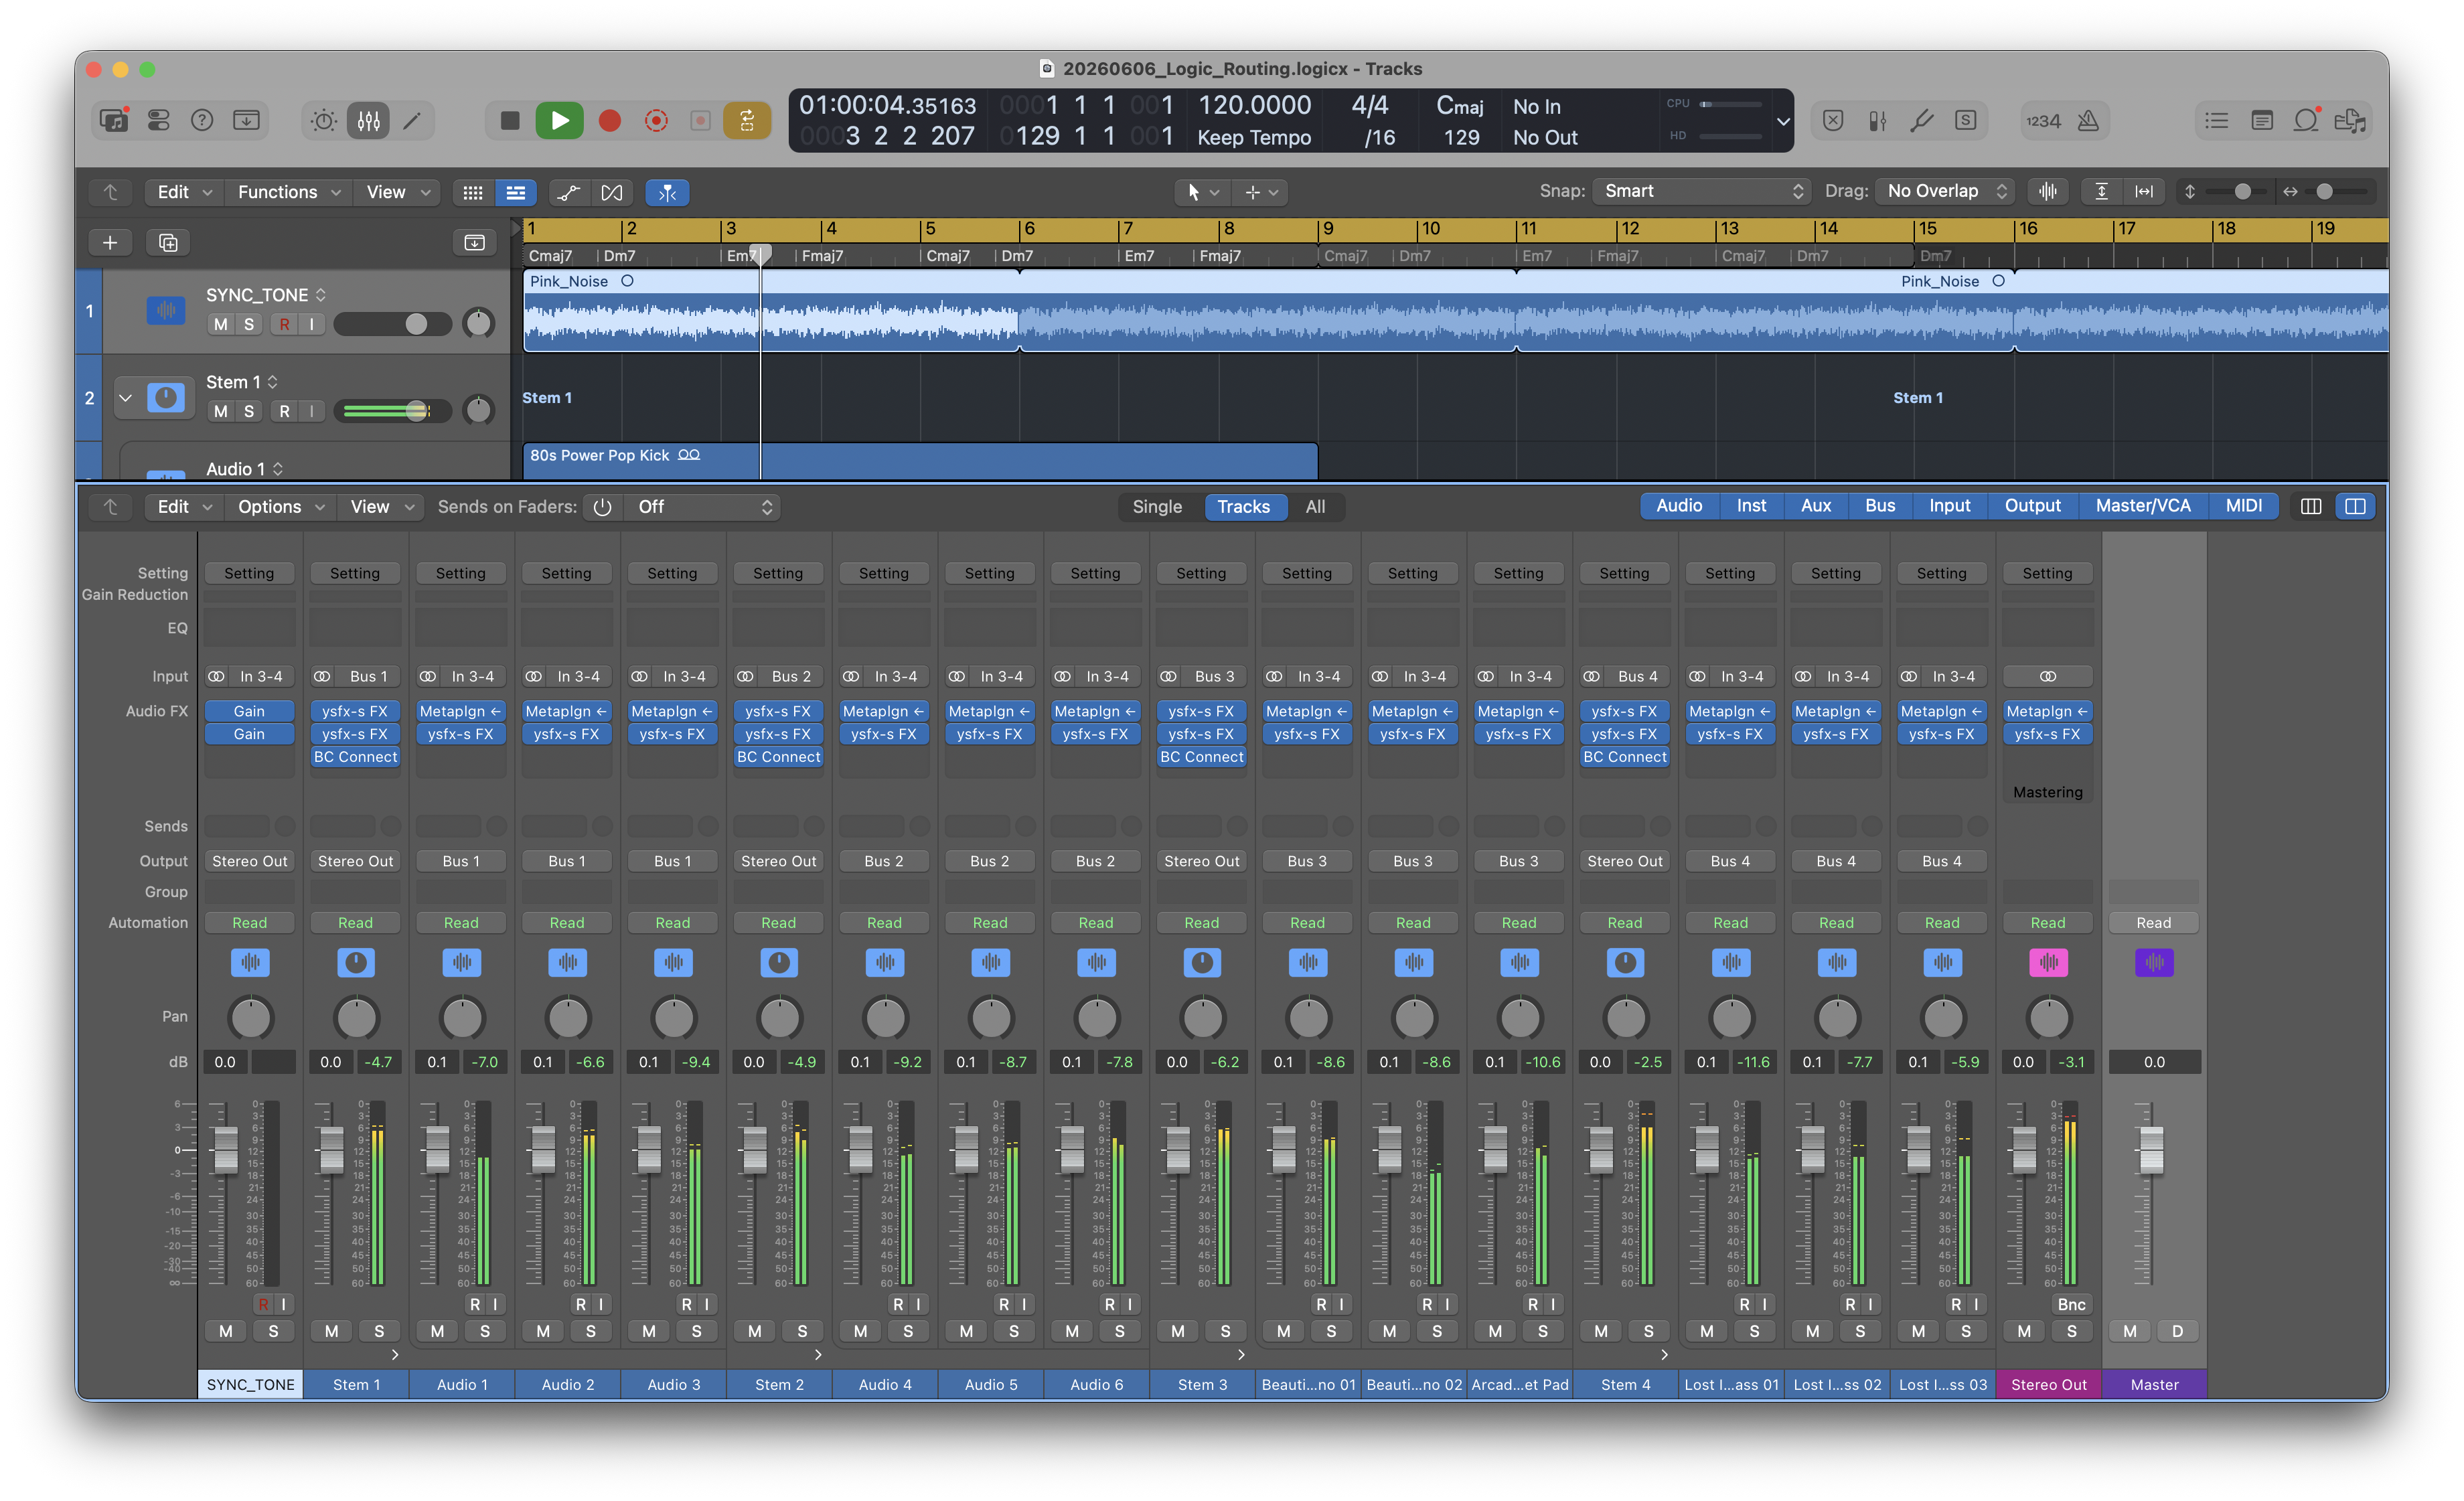Toggle the MIDI channel filter button
The image size is (2464, 1501).
2243,506
